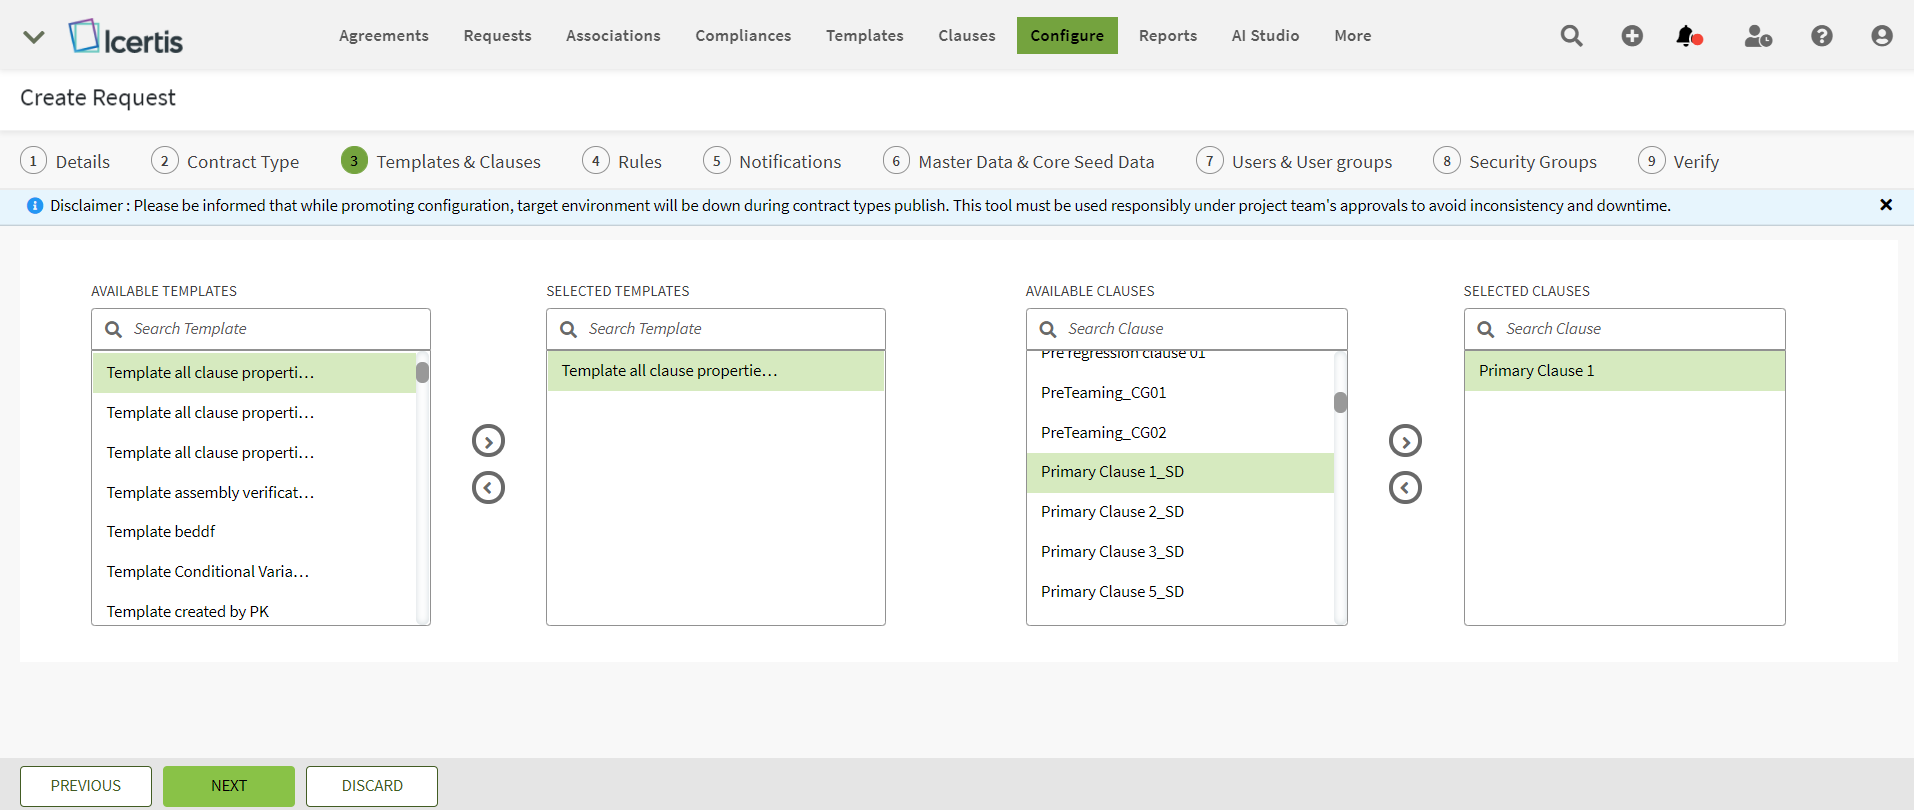Click the user admin icon in header

tap(1757, 36)
